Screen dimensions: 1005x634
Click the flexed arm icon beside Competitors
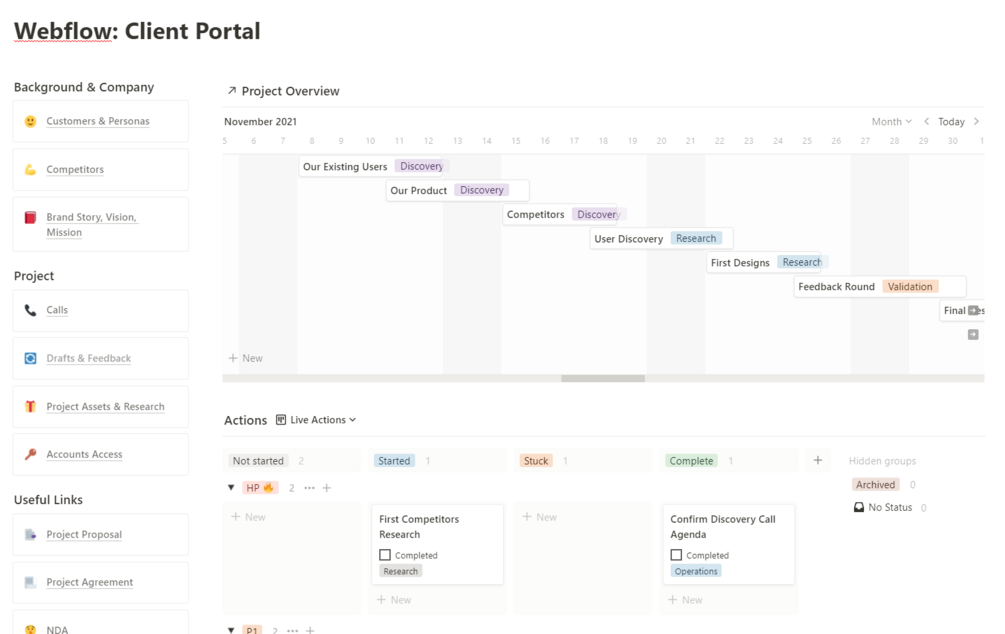pos(30,169)
